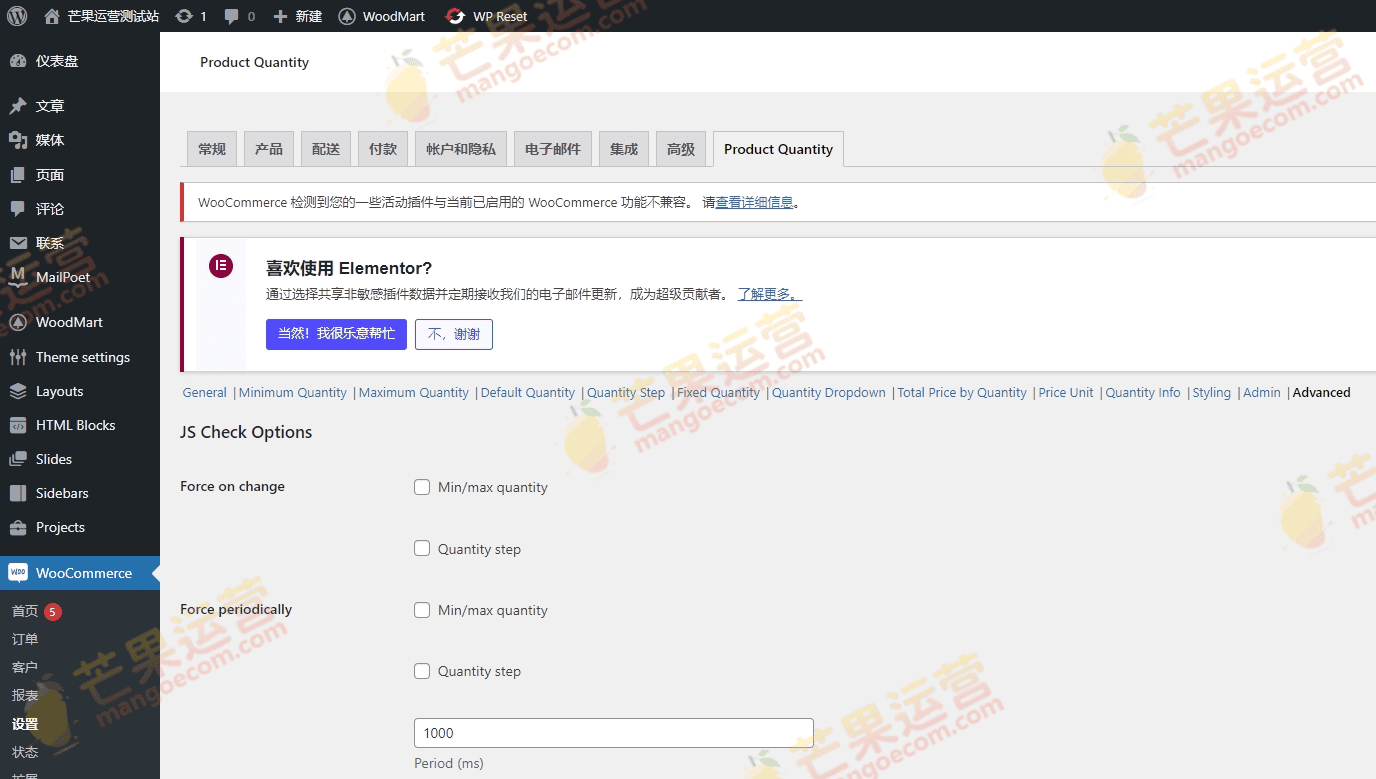Expand the Theme settings sidebar menu

[82, 357]
